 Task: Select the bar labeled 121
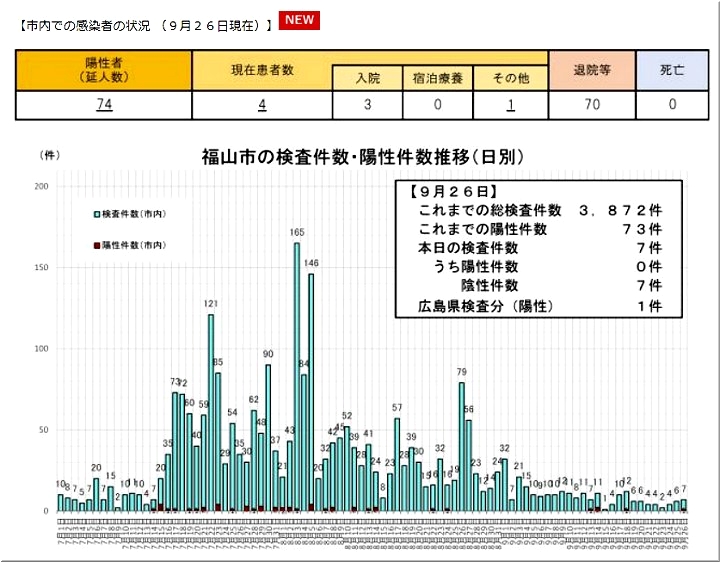coord(211,410)
